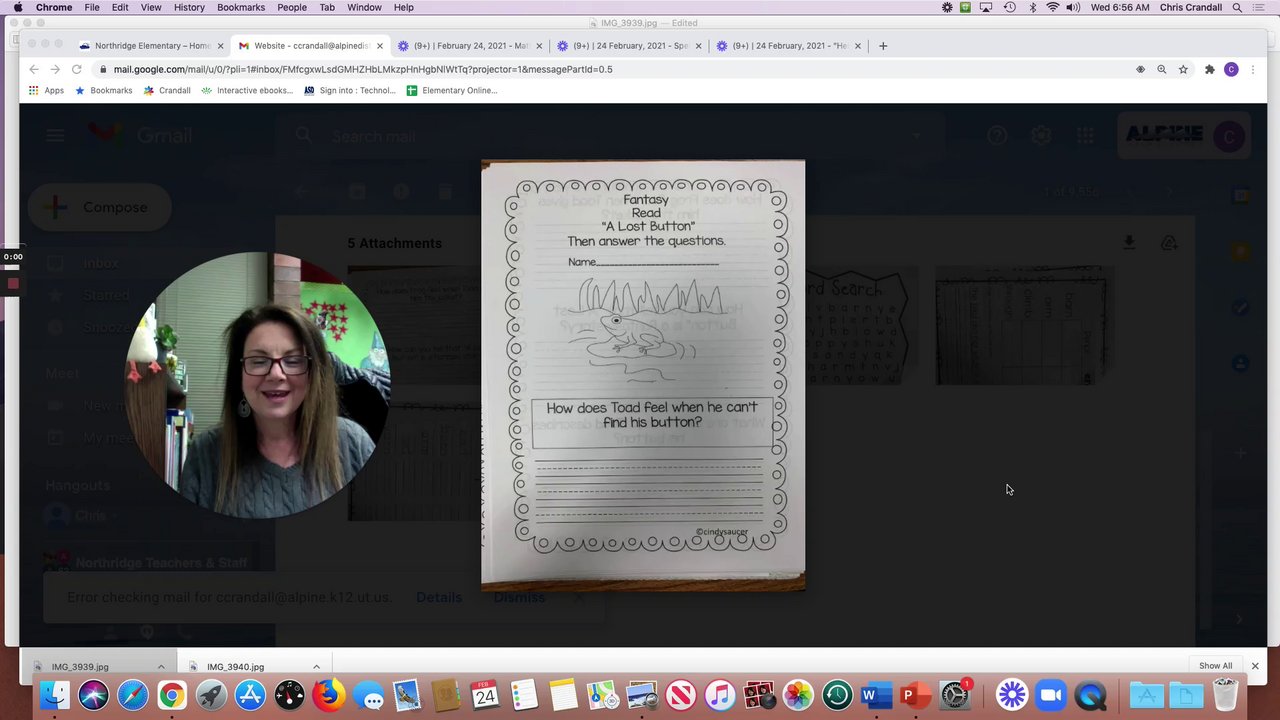Open the App Store from Dock
This screenshot has height=720, width=1280.
click(250, 695)
